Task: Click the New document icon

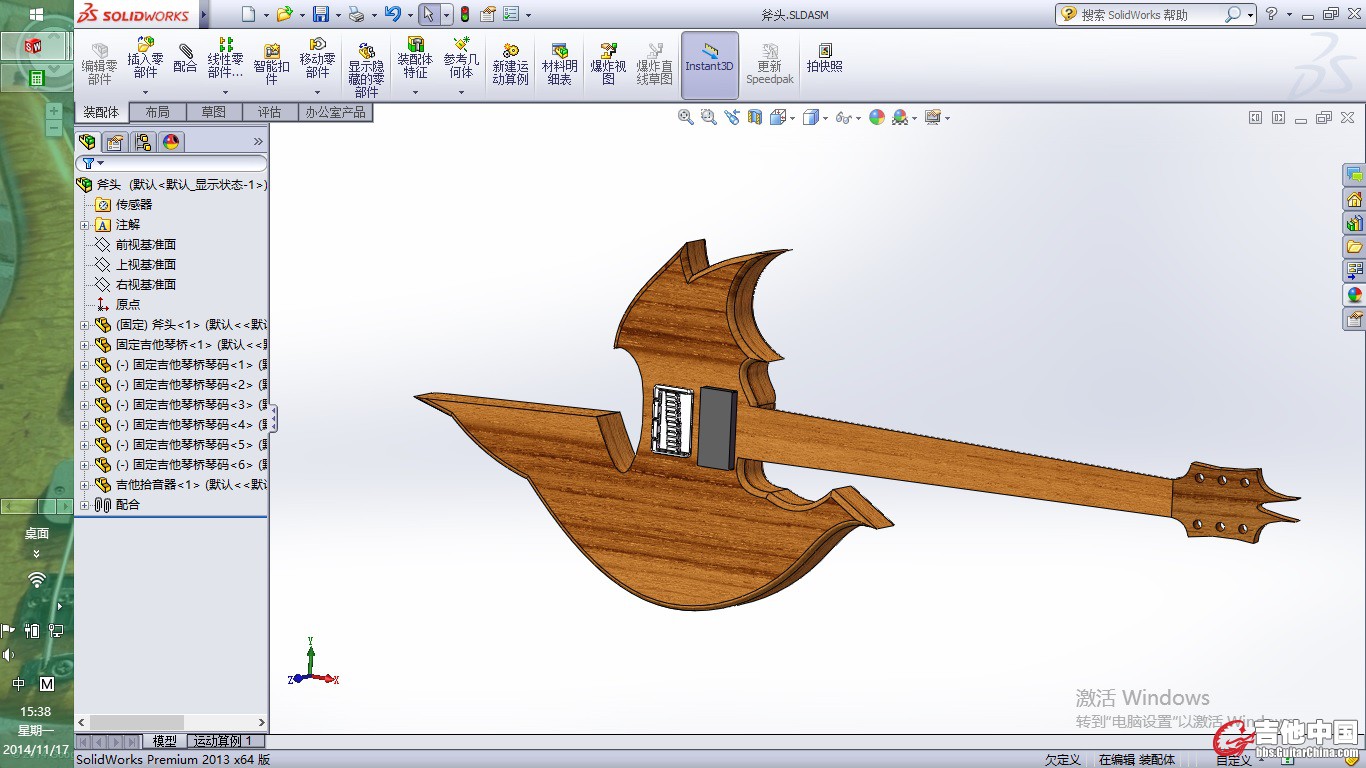Action: (x=248, y=14)
